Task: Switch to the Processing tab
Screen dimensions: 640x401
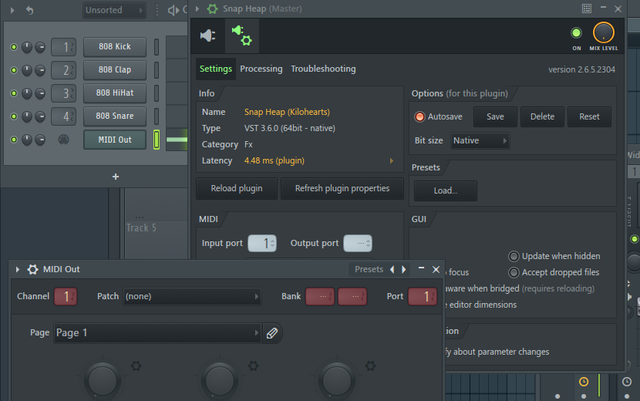Action: click(x=261, y=69)
